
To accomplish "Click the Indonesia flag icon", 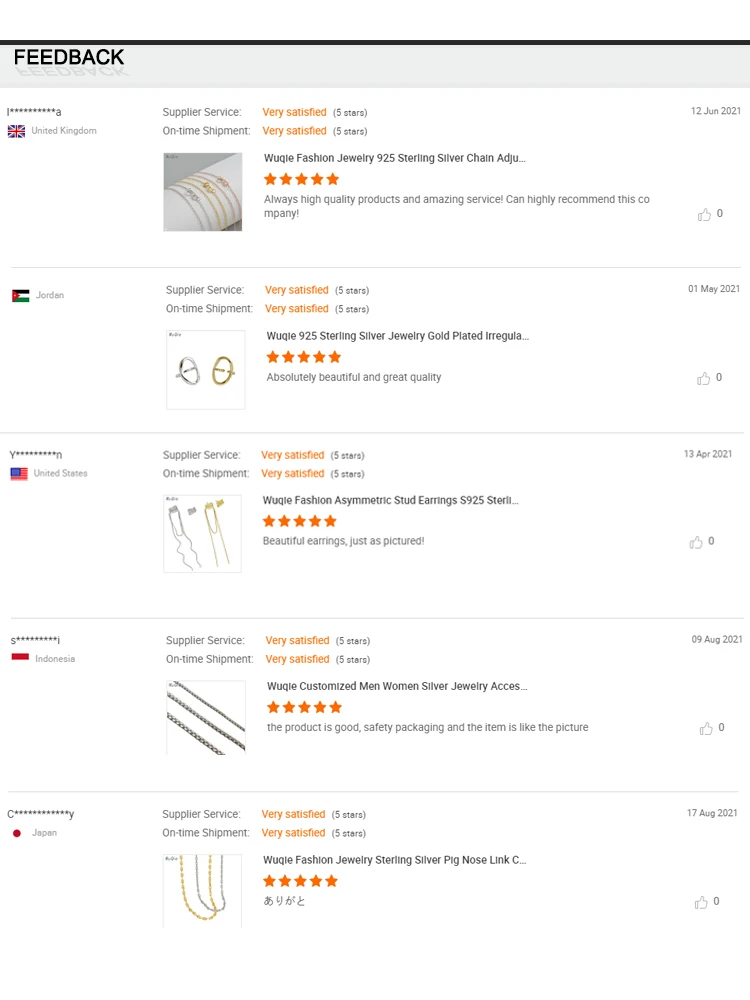I will pos(20,658).
